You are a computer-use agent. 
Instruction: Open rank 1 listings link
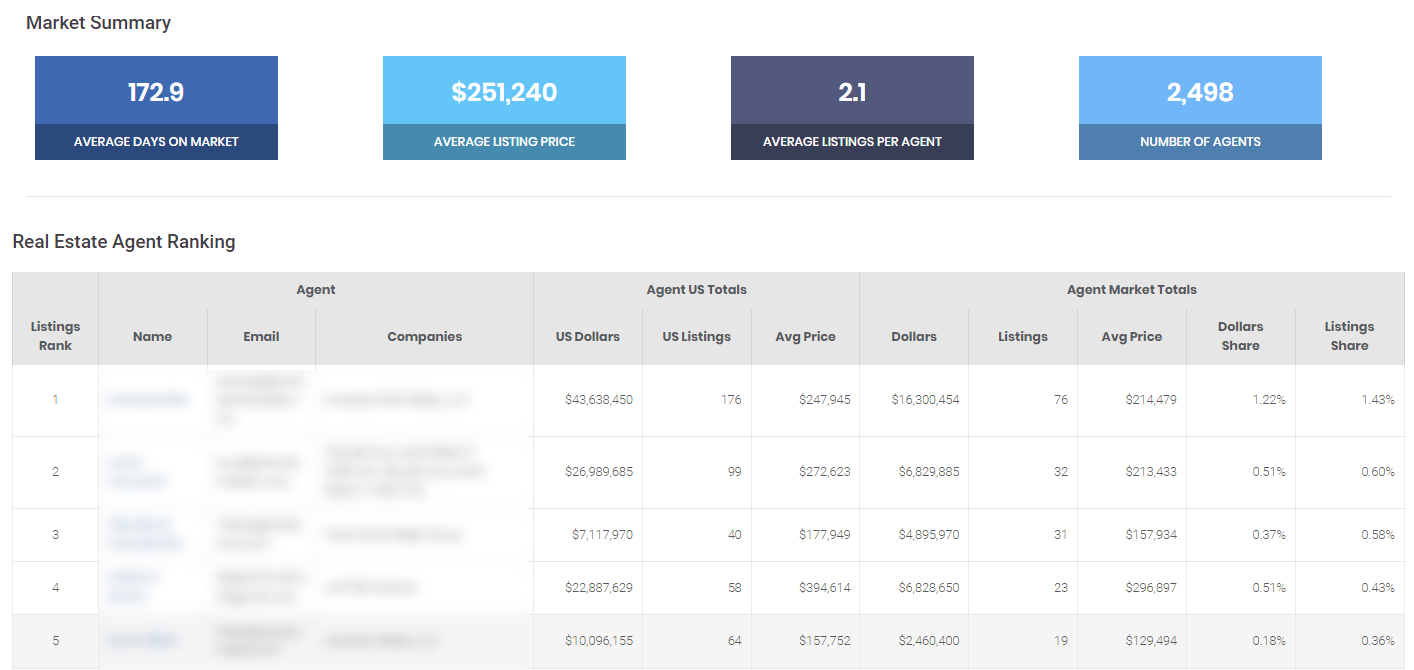pos(55,400)
